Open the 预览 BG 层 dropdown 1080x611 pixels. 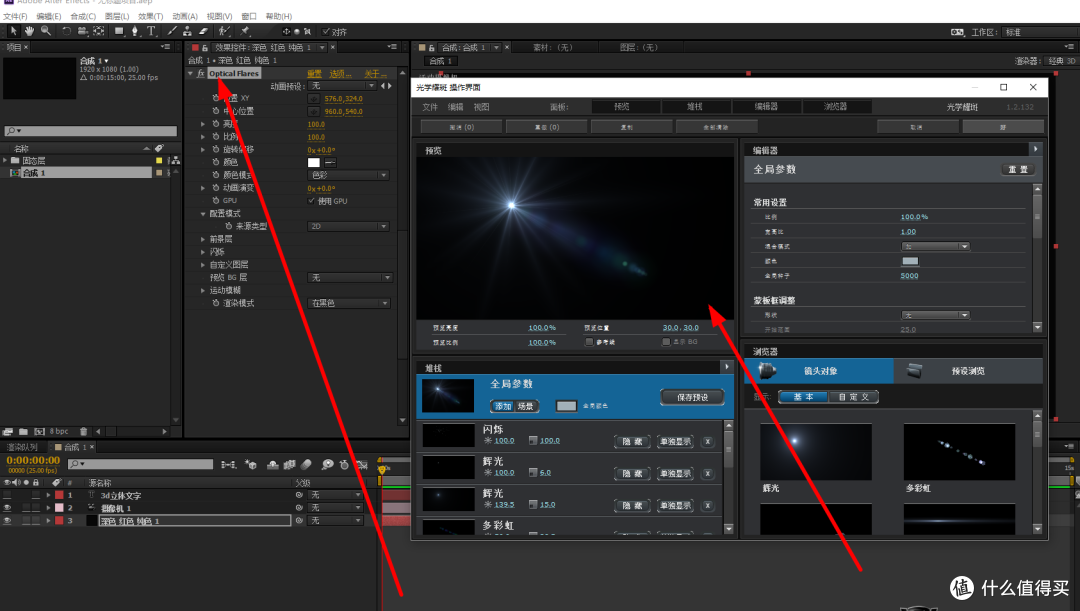tap(350, 278)
